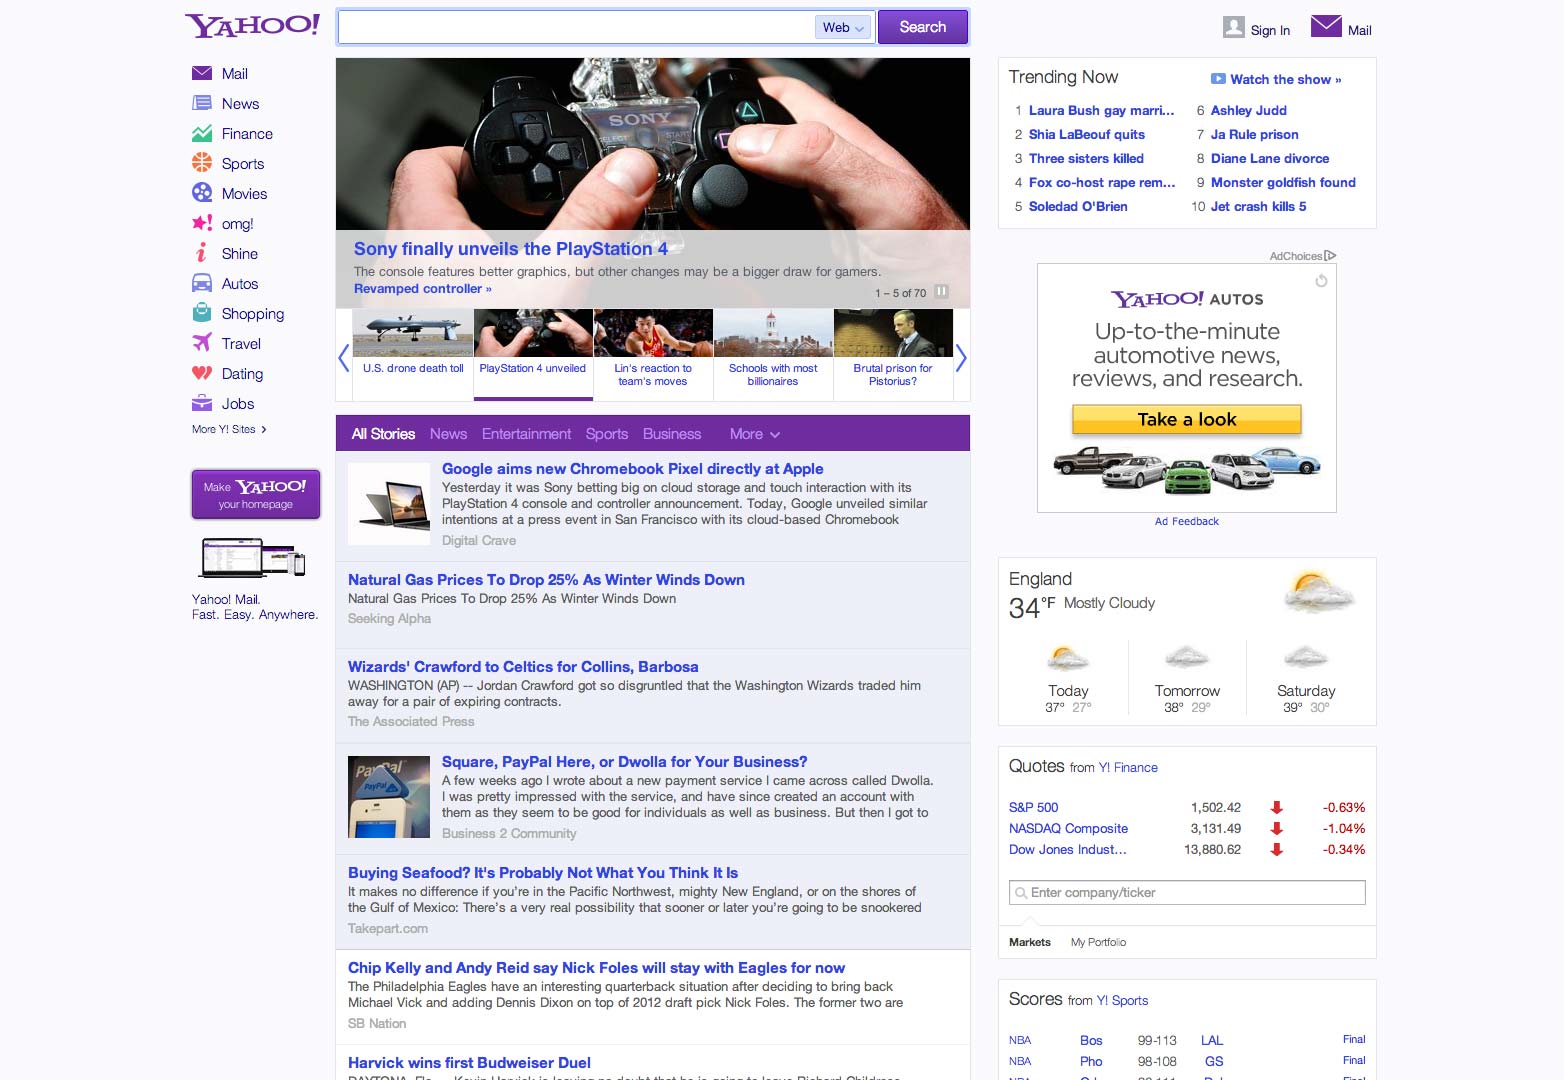Click the Yahoo! logo
The height and width of the screenshot is (1080, 1564).
tap(252, 26)
